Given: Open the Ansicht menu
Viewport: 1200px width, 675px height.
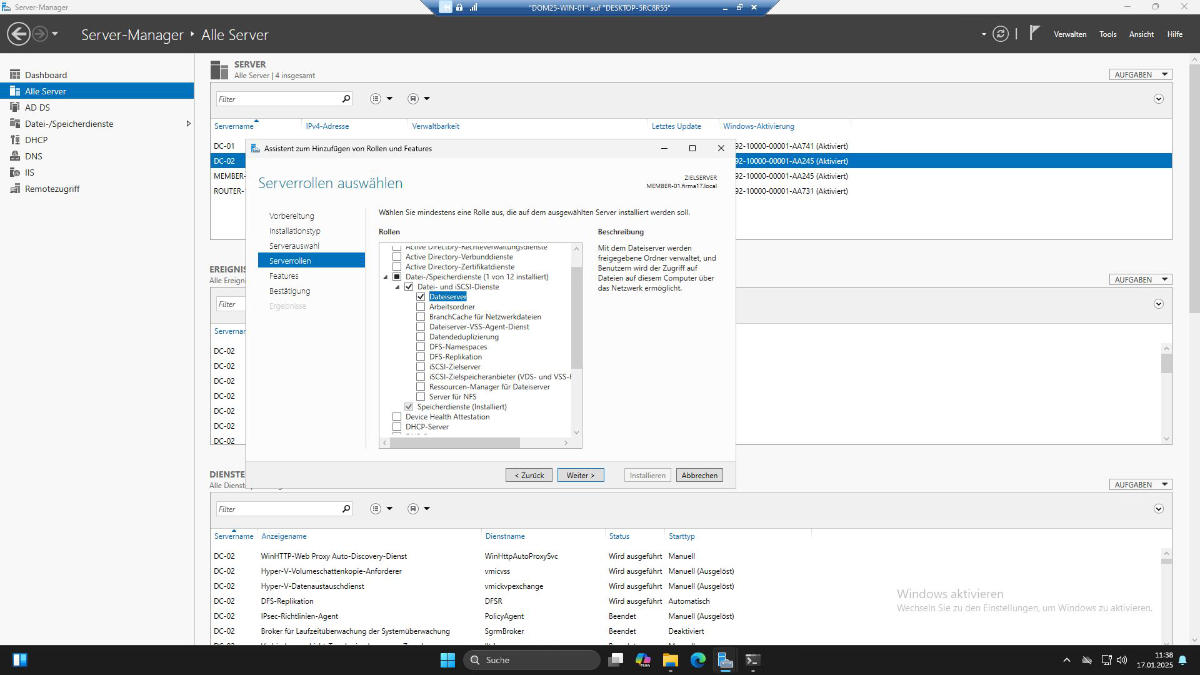Looking at the screenshot, I should [1141, 34].
